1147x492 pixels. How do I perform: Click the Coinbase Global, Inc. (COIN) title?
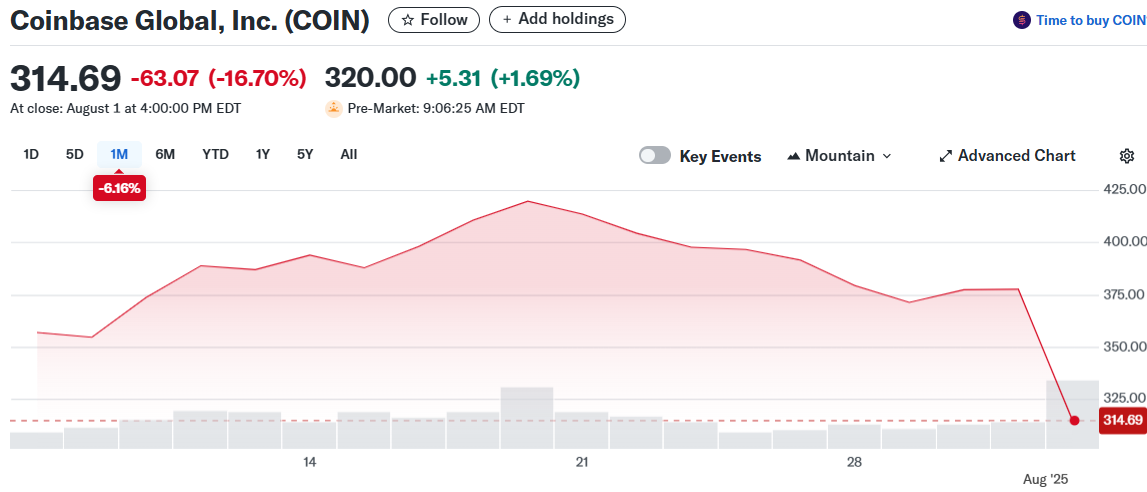(189, 20)
